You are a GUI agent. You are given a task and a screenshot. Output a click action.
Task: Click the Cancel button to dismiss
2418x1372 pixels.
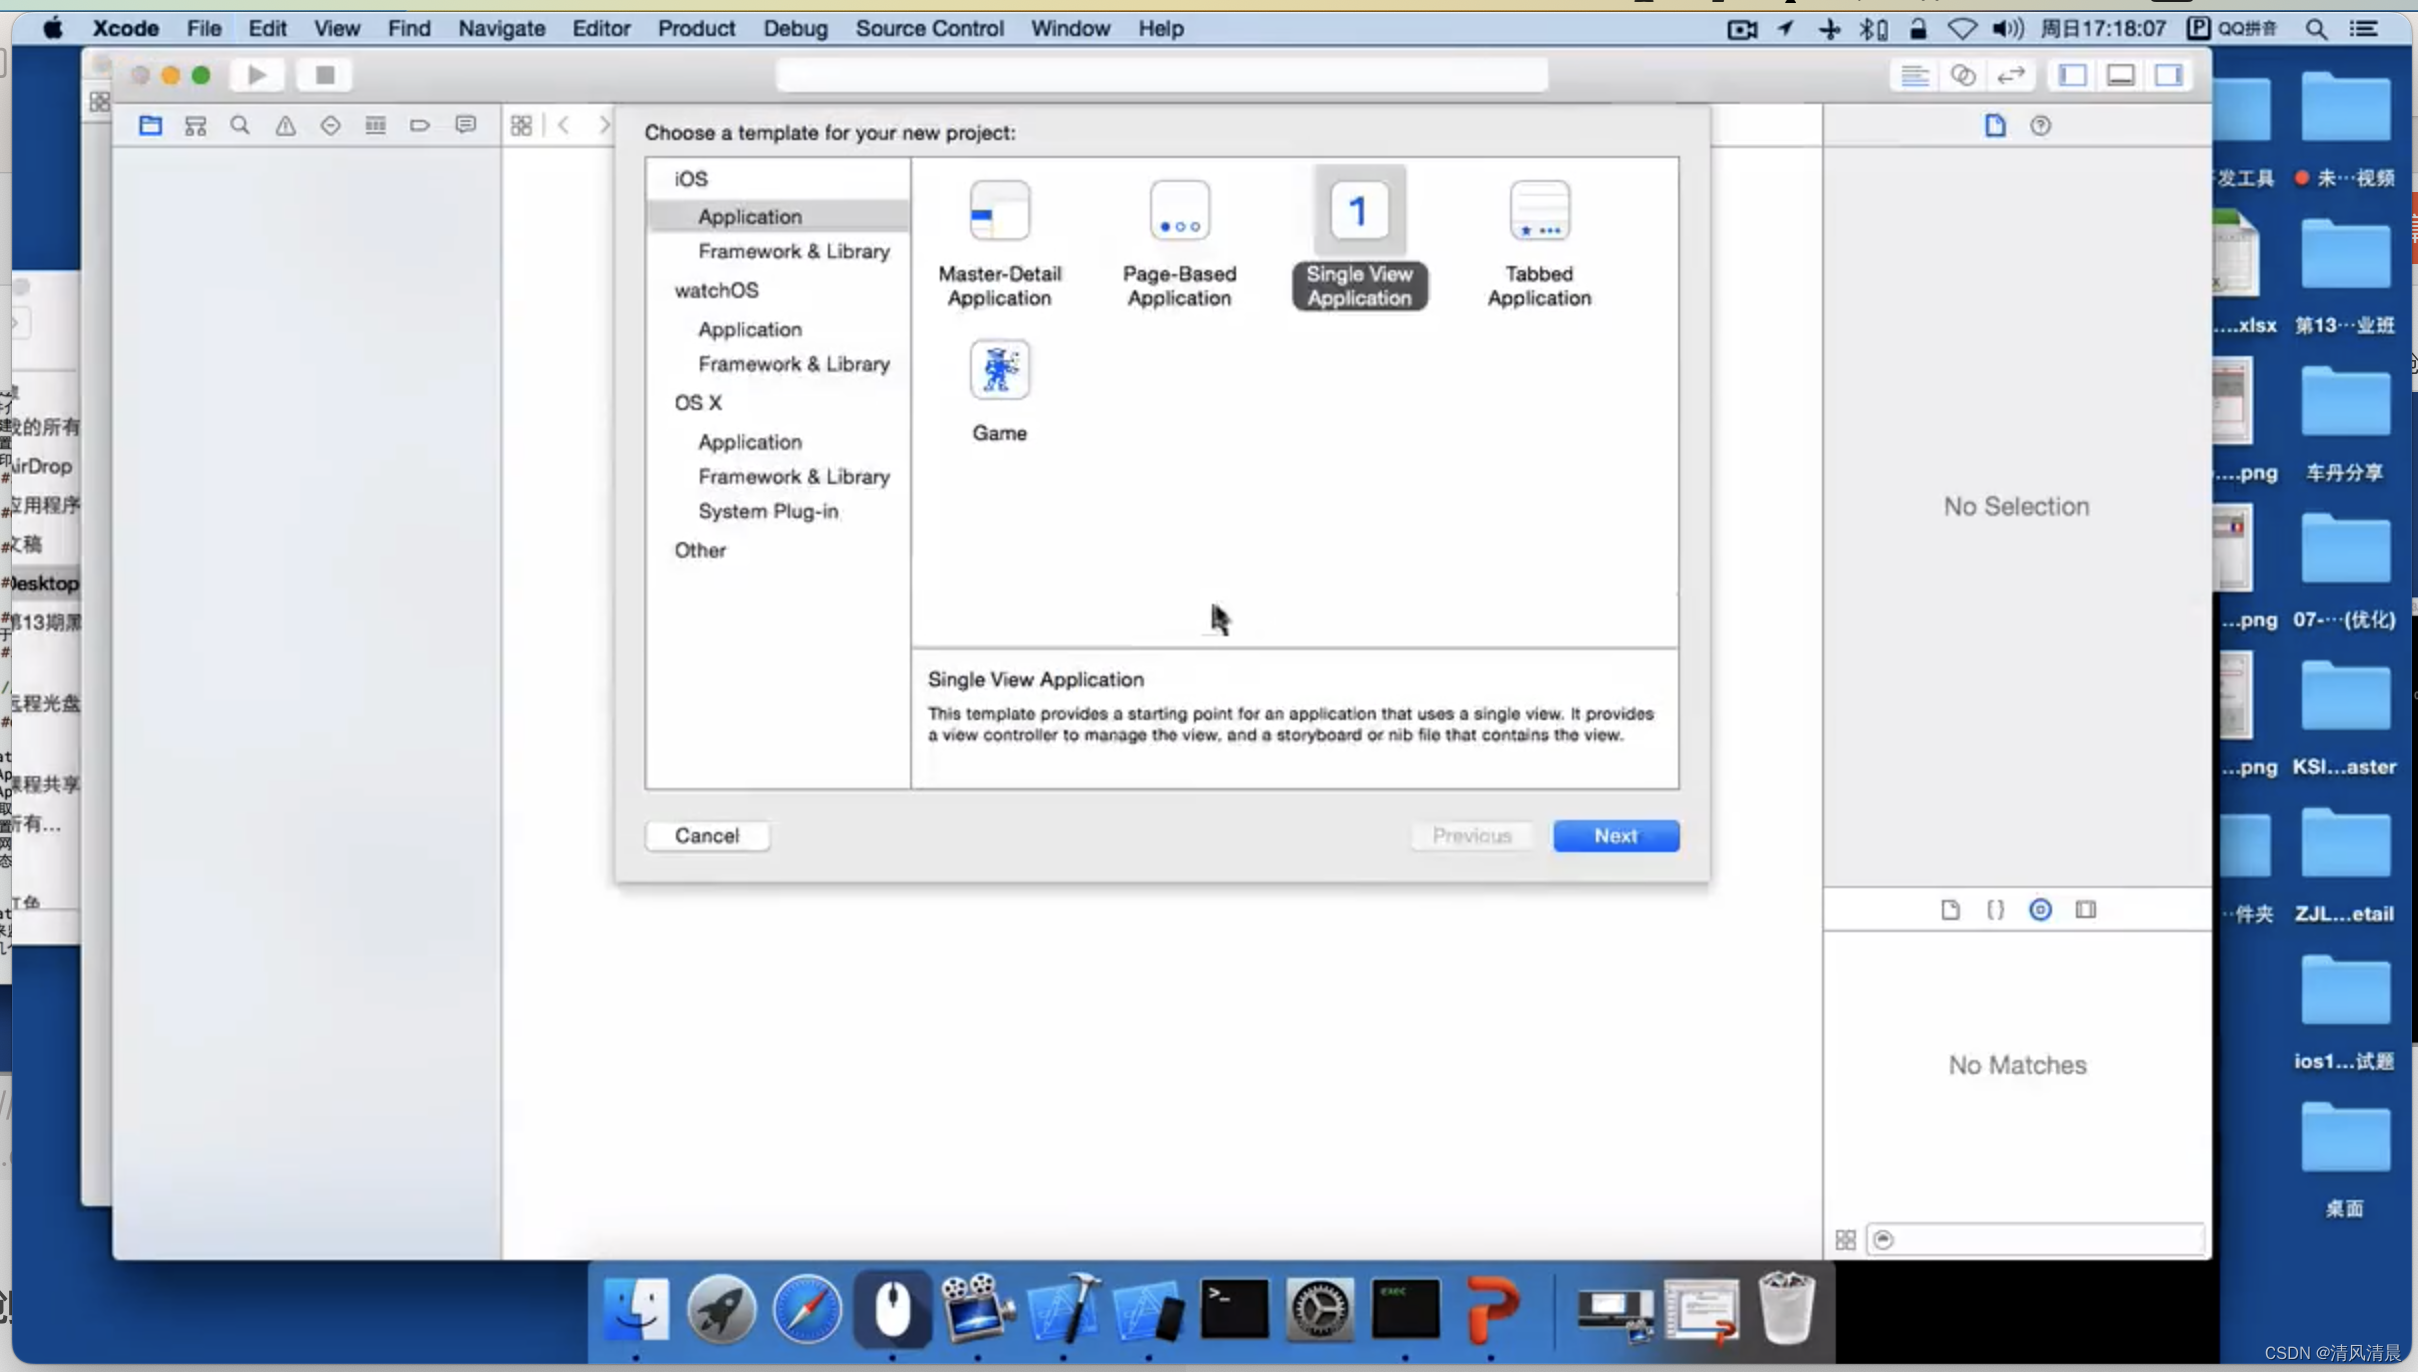pyautogui.click(x=707, y=834)
